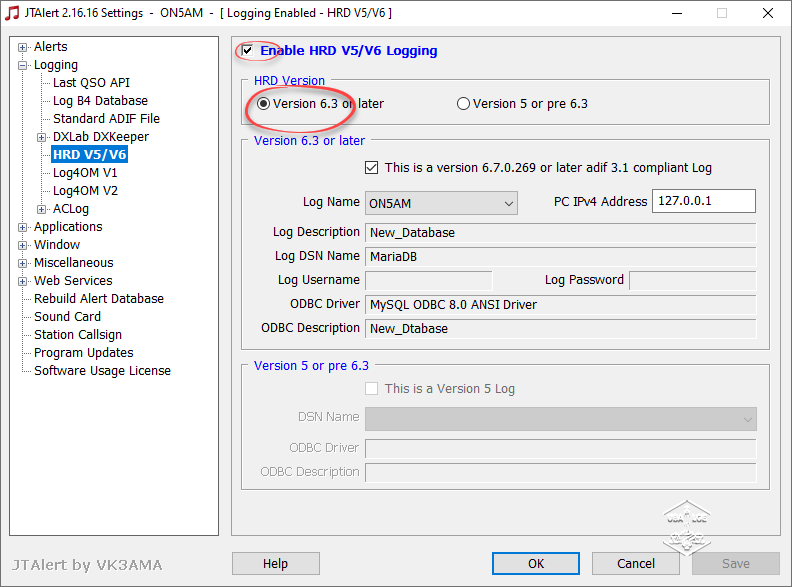792x587 pixels.
Task: Click the Log DSN Name field
Action: pos(561,257)
